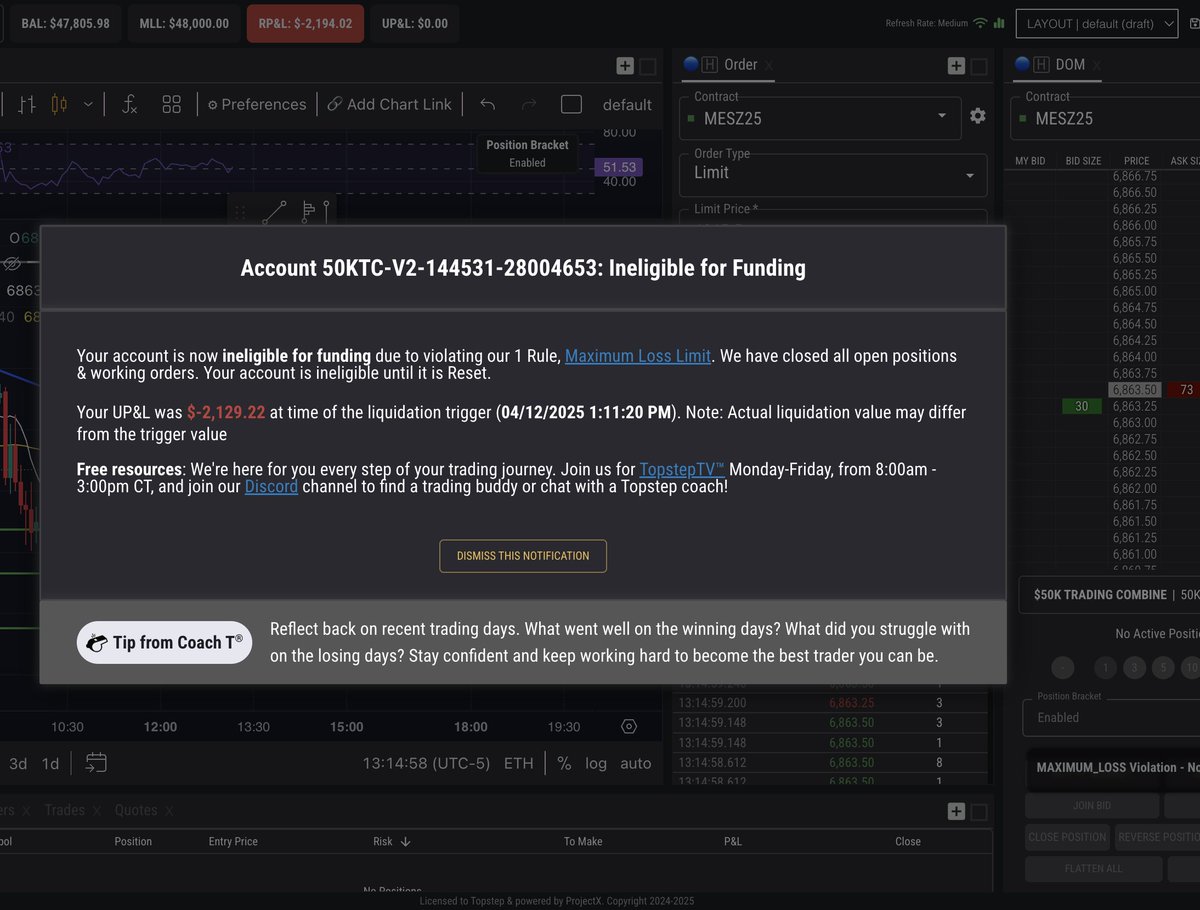
Task: Add a panel from the Order panel plus icon
Action: (x=956, y=66)
